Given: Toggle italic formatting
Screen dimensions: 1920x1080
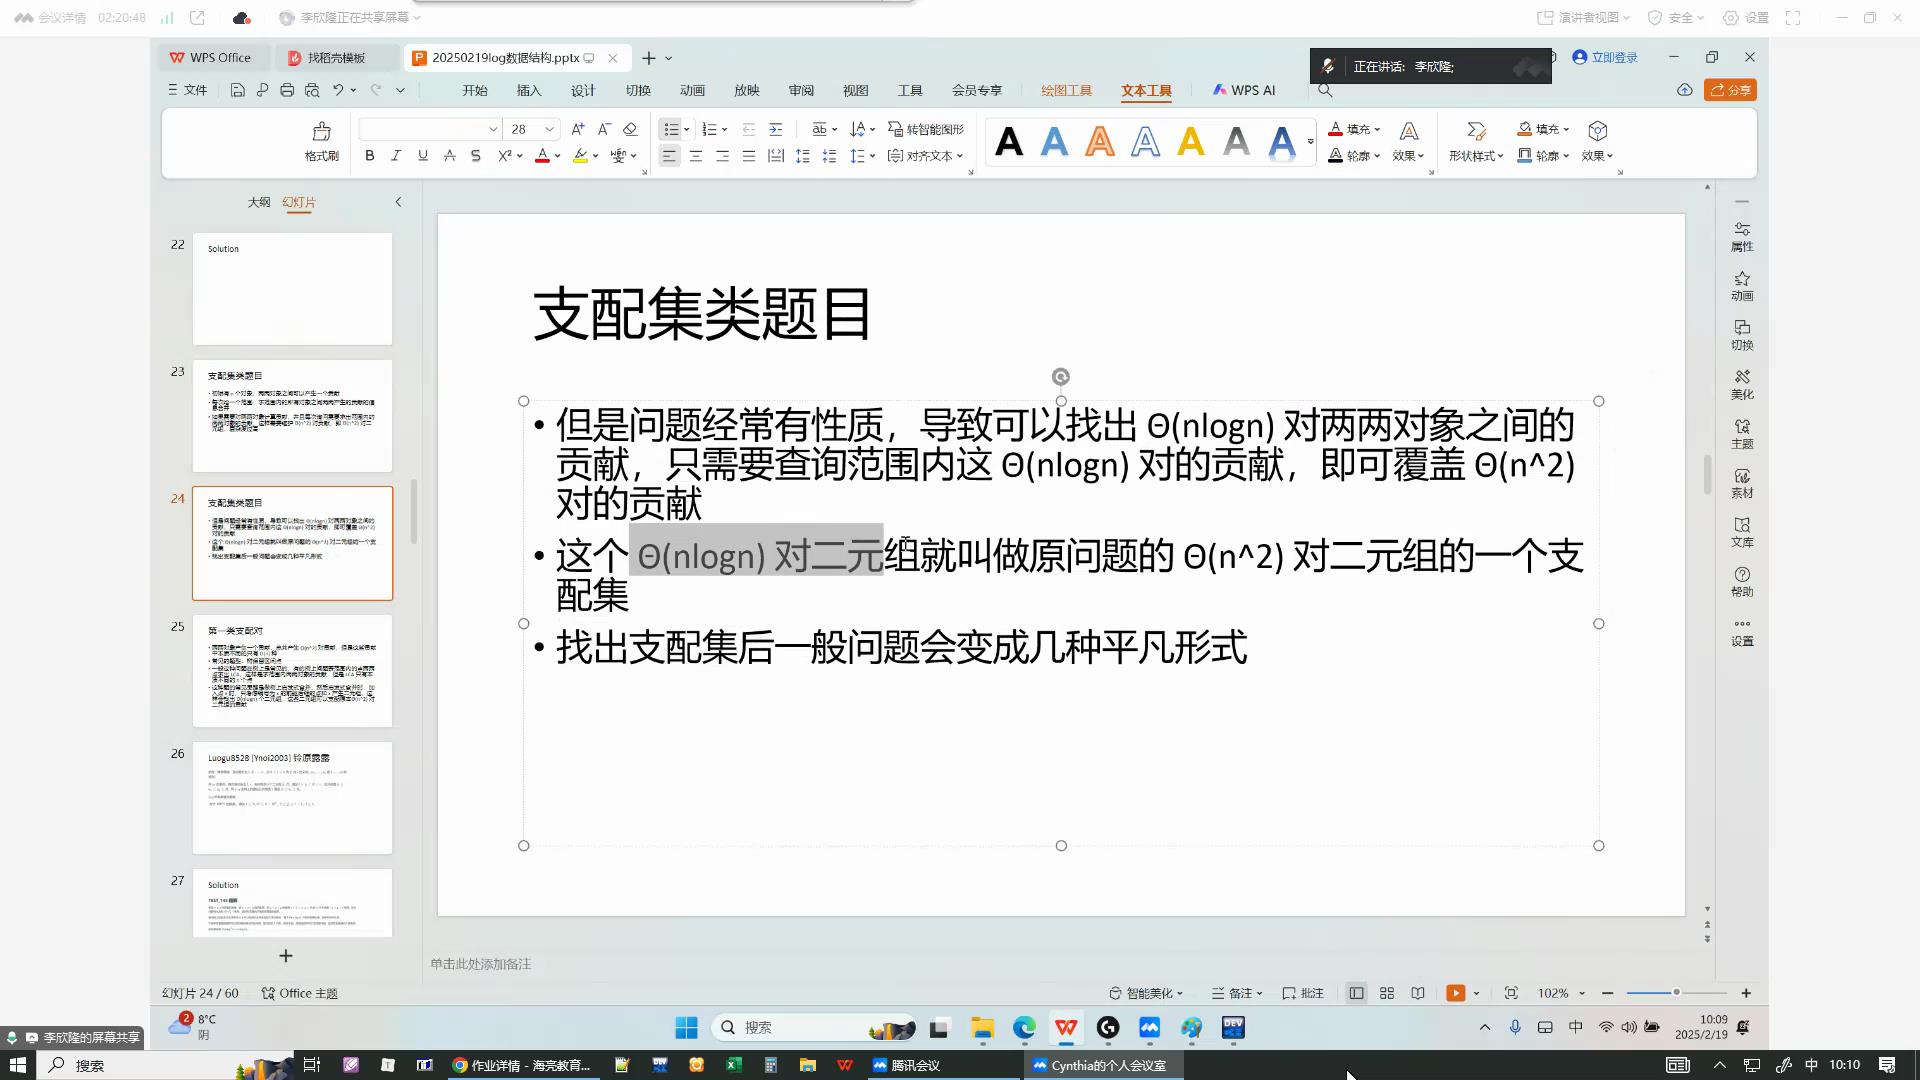Looking at the screenshot, I should click(396, 156).
